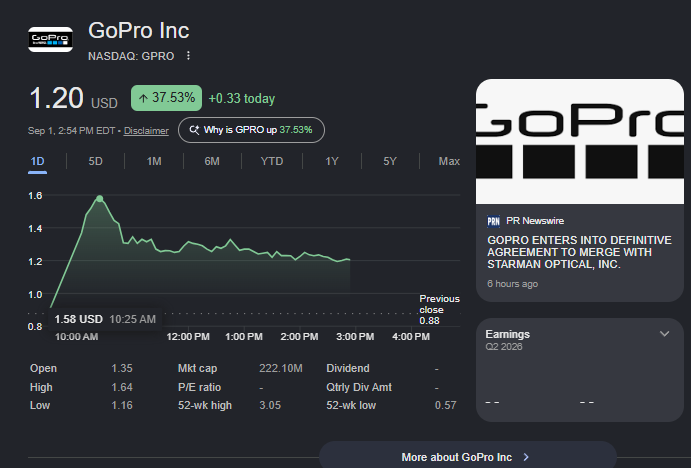The width and height of the screenshot is (691, 468).
Task: Click the Low value 1.16
Action: tap(122, 405)
